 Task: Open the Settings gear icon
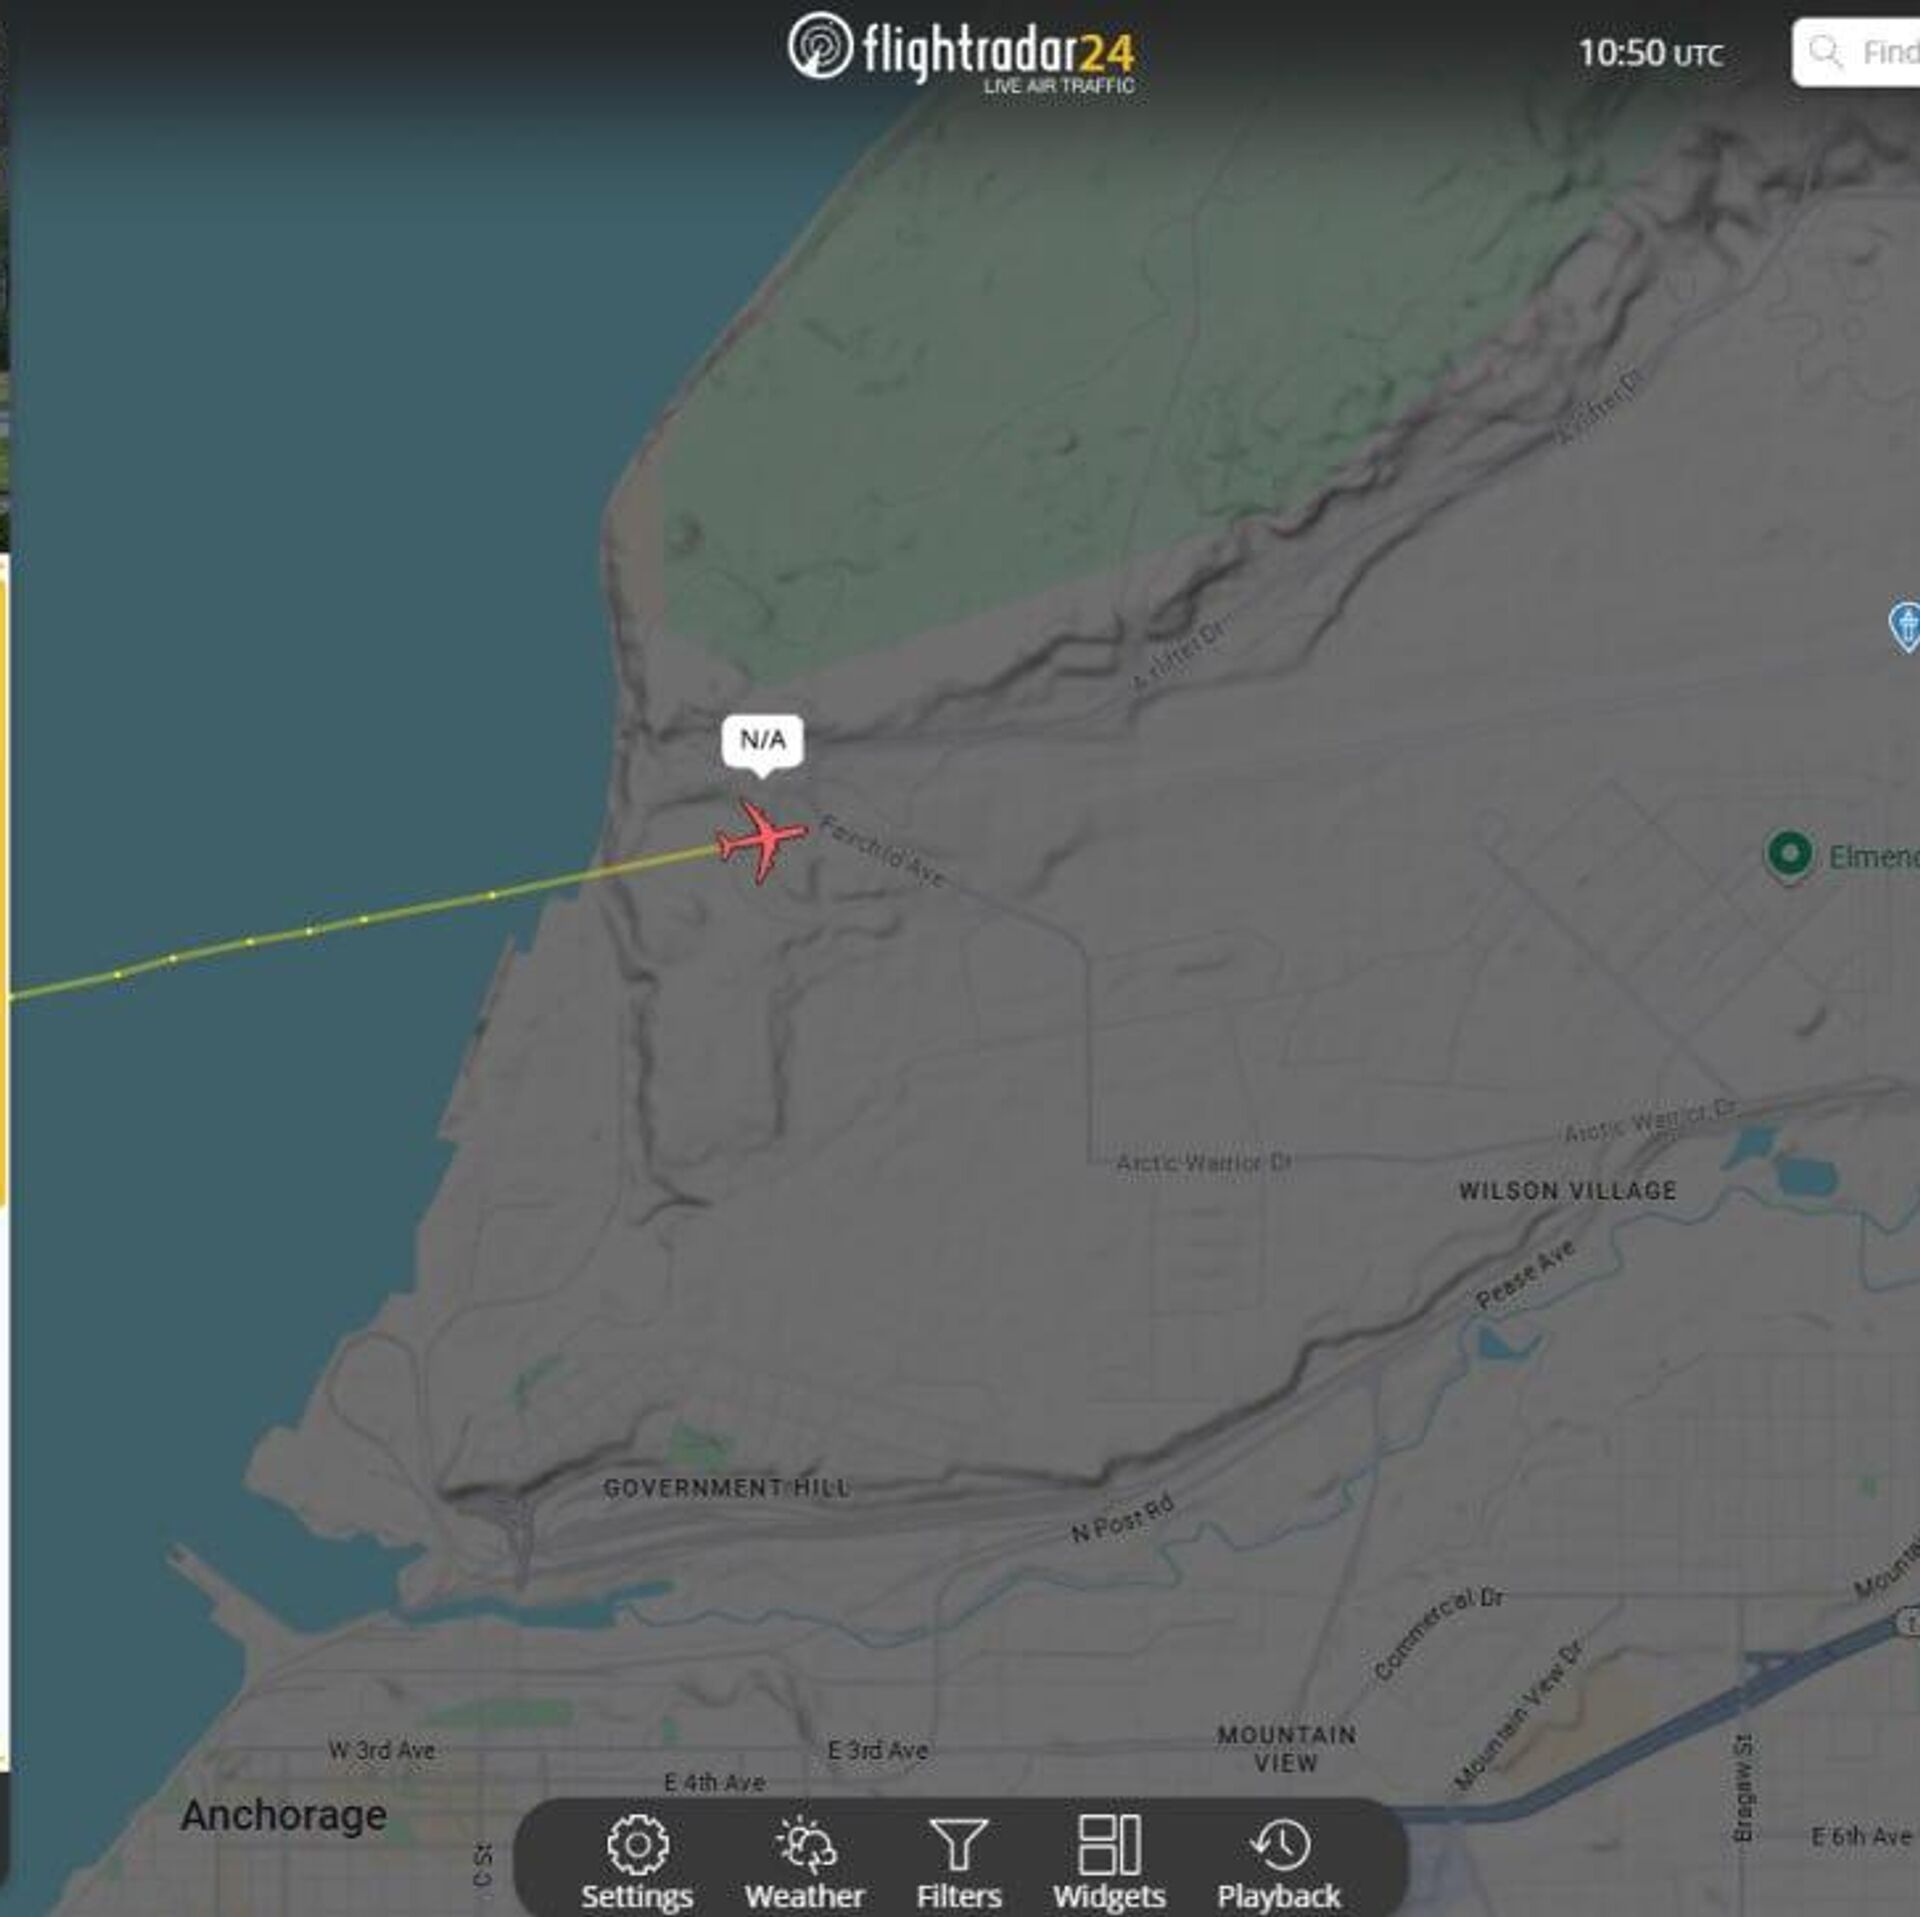pyautogui.click(x=637, y=1844)
